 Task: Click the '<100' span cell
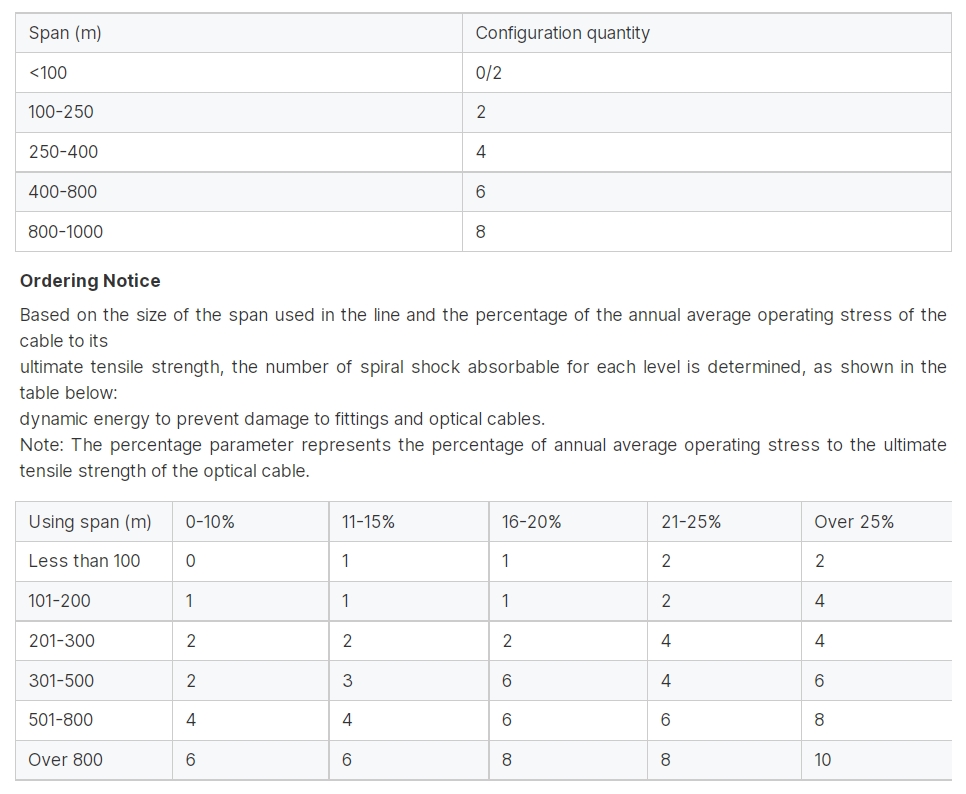(x=238, y=73)
